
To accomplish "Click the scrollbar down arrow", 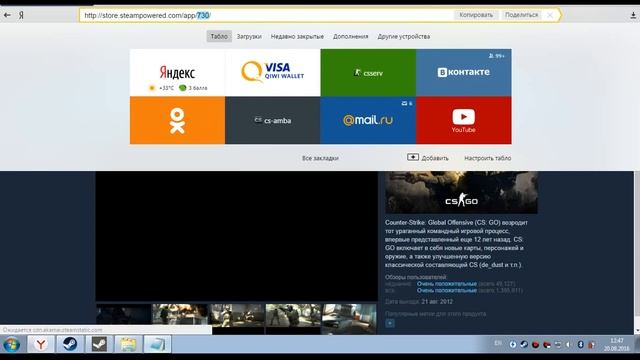I will (637, 330).
